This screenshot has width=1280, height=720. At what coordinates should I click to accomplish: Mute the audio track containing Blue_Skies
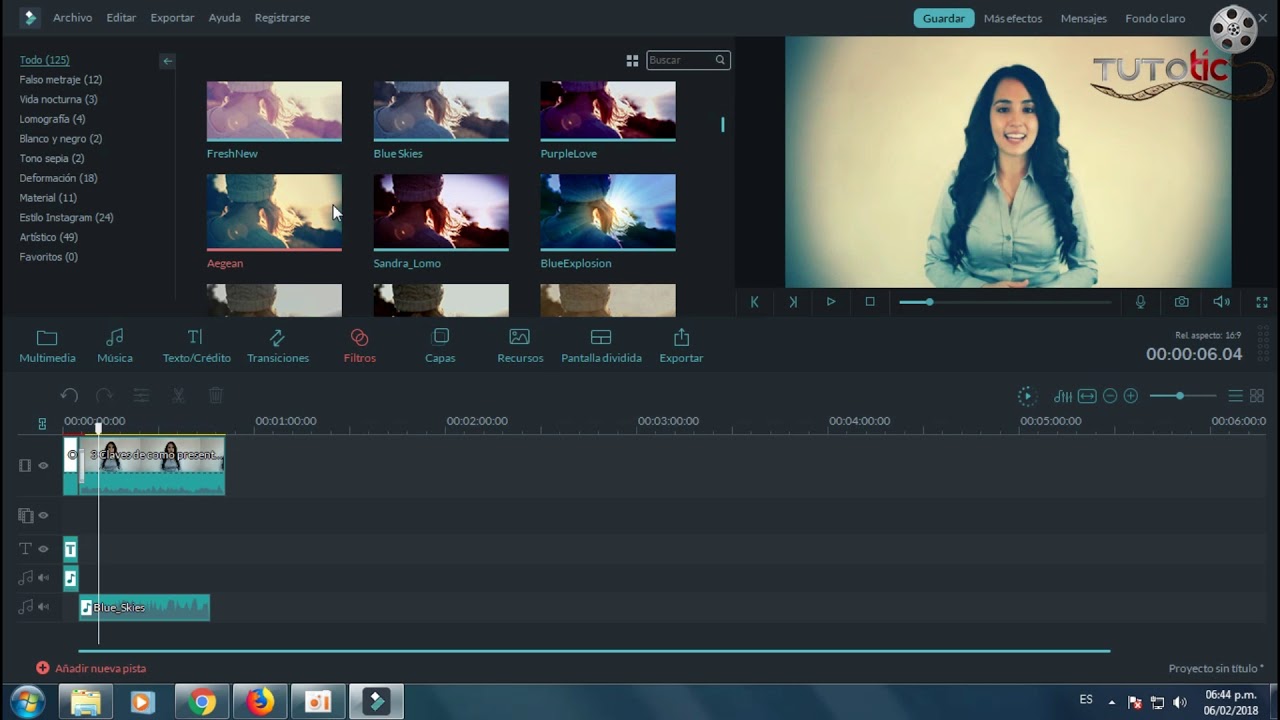[43, 607]
